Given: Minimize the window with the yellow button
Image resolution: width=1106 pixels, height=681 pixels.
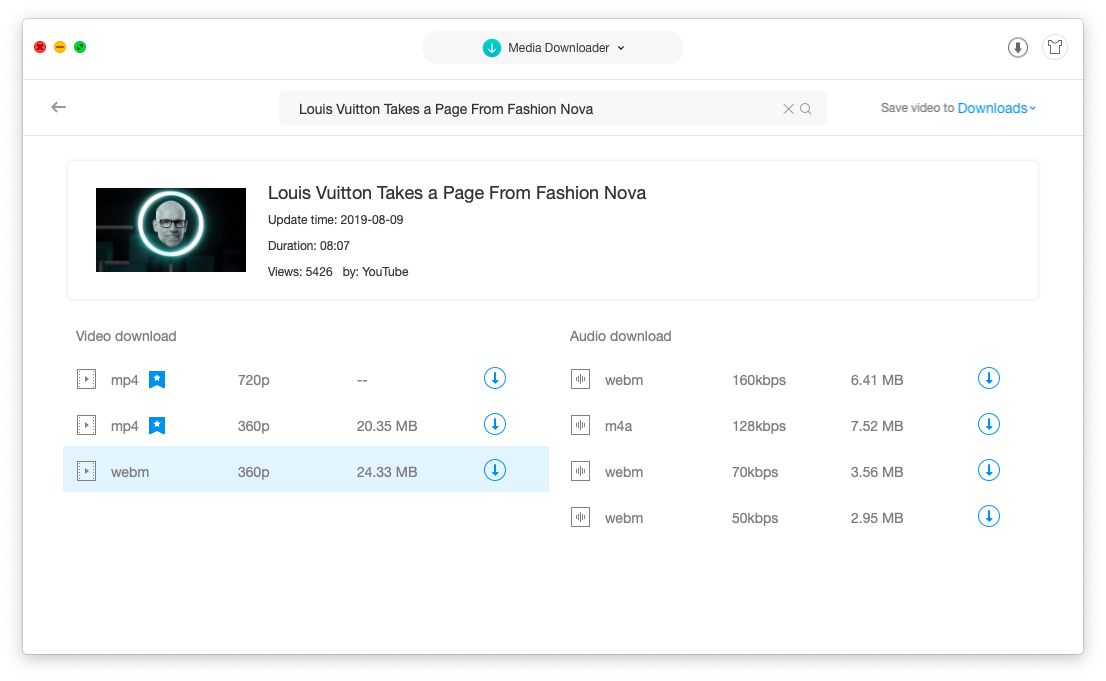Looking at the screenshot, I should pyautogui.click(x=60, y=47).
